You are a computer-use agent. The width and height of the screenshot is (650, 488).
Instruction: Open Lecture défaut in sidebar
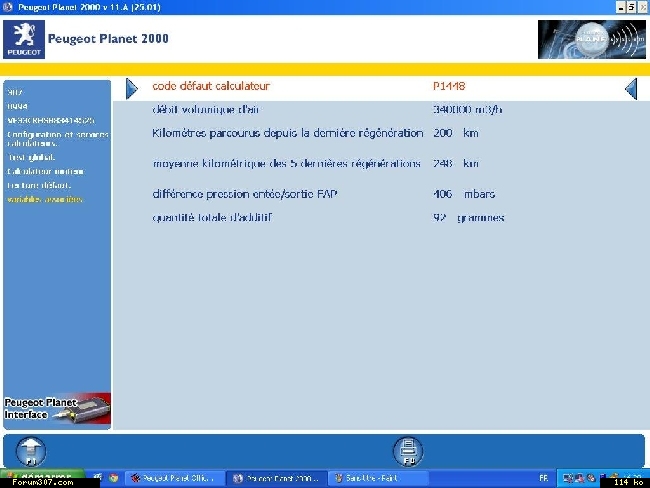pos(39,185)
